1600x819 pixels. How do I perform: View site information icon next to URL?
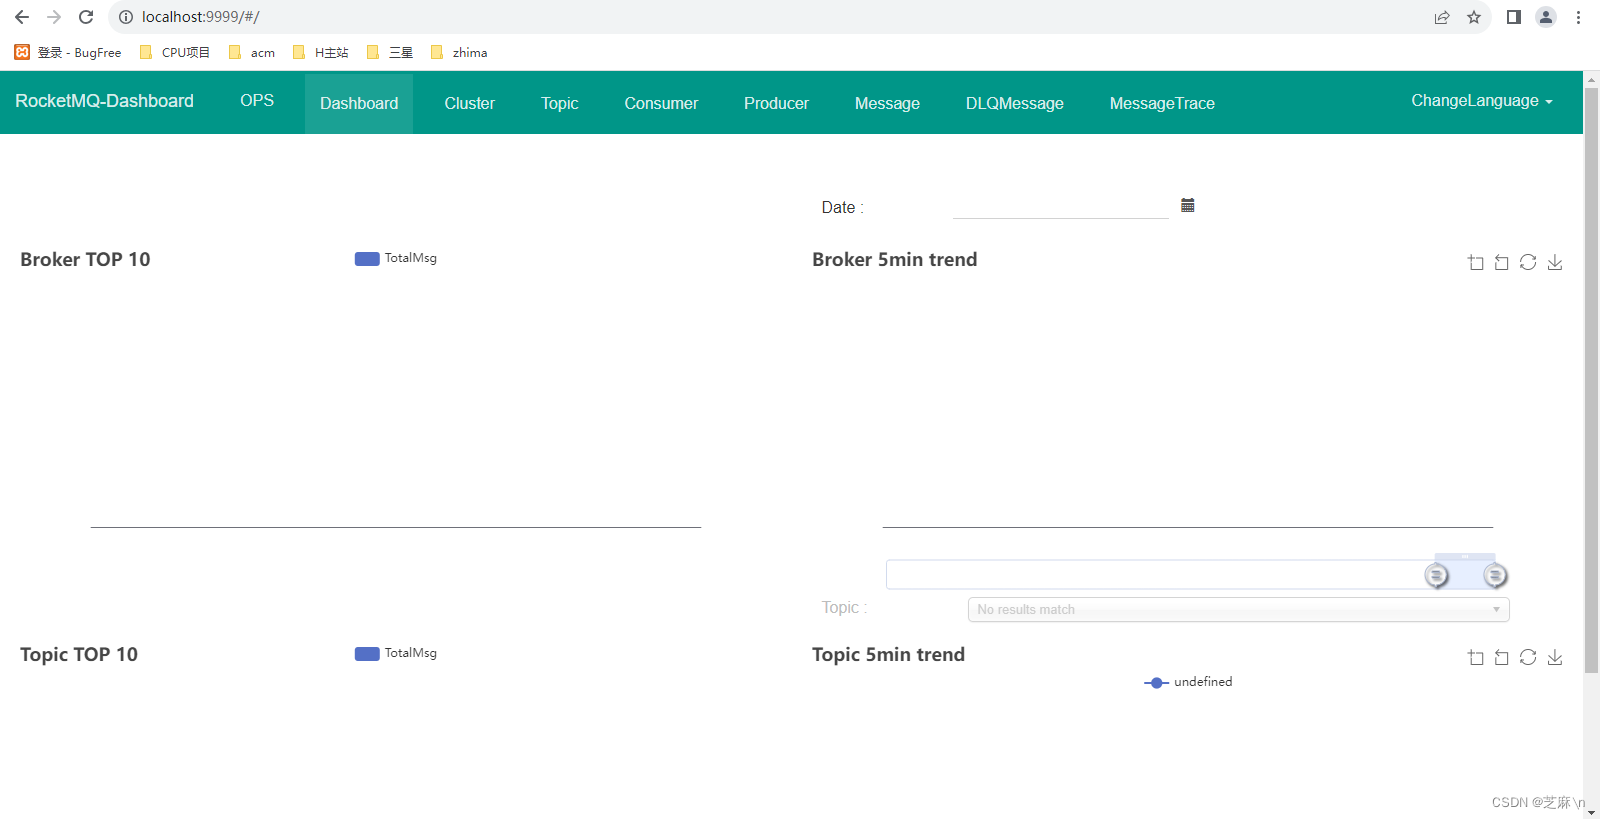126,17
